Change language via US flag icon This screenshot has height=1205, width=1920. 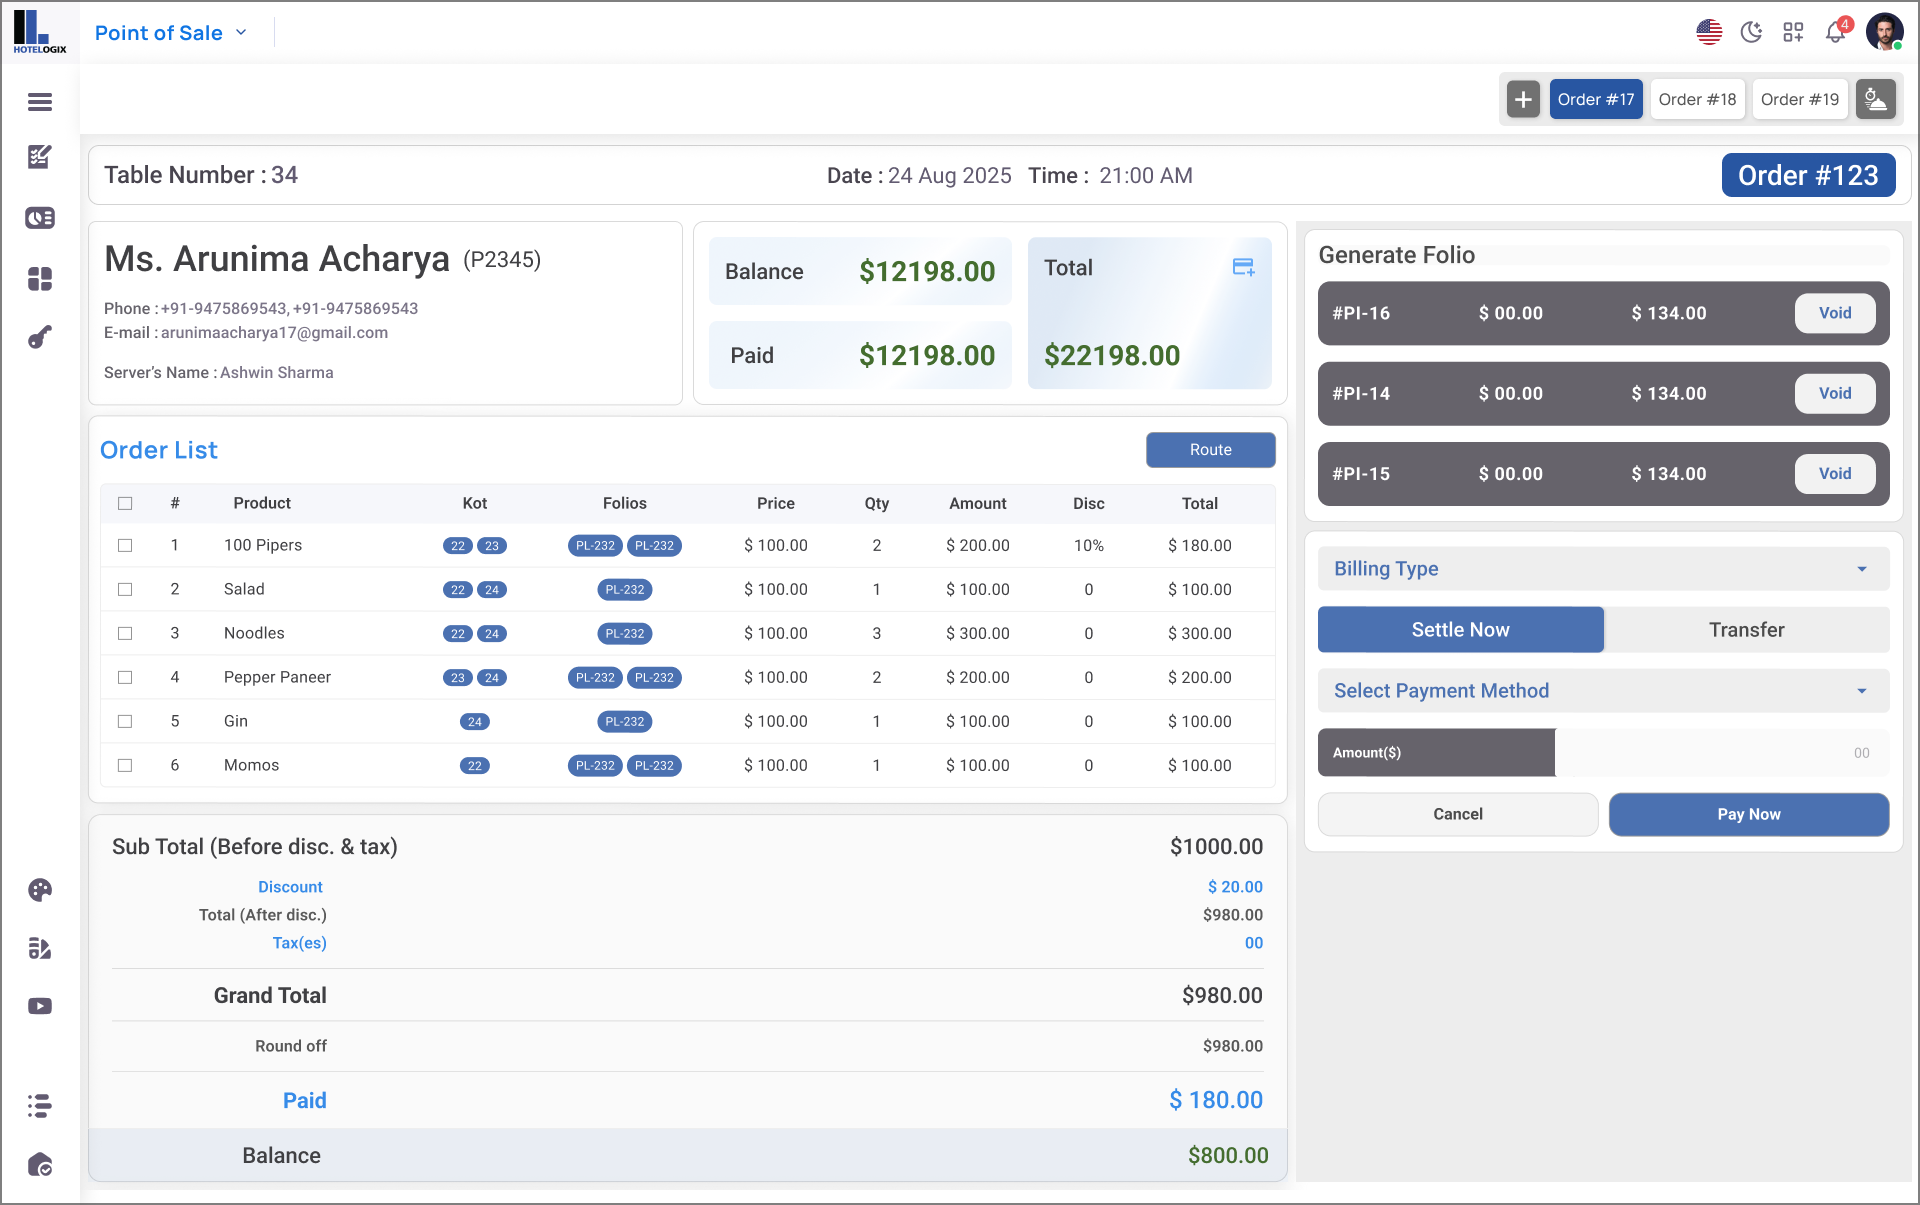coord(1709,32)
